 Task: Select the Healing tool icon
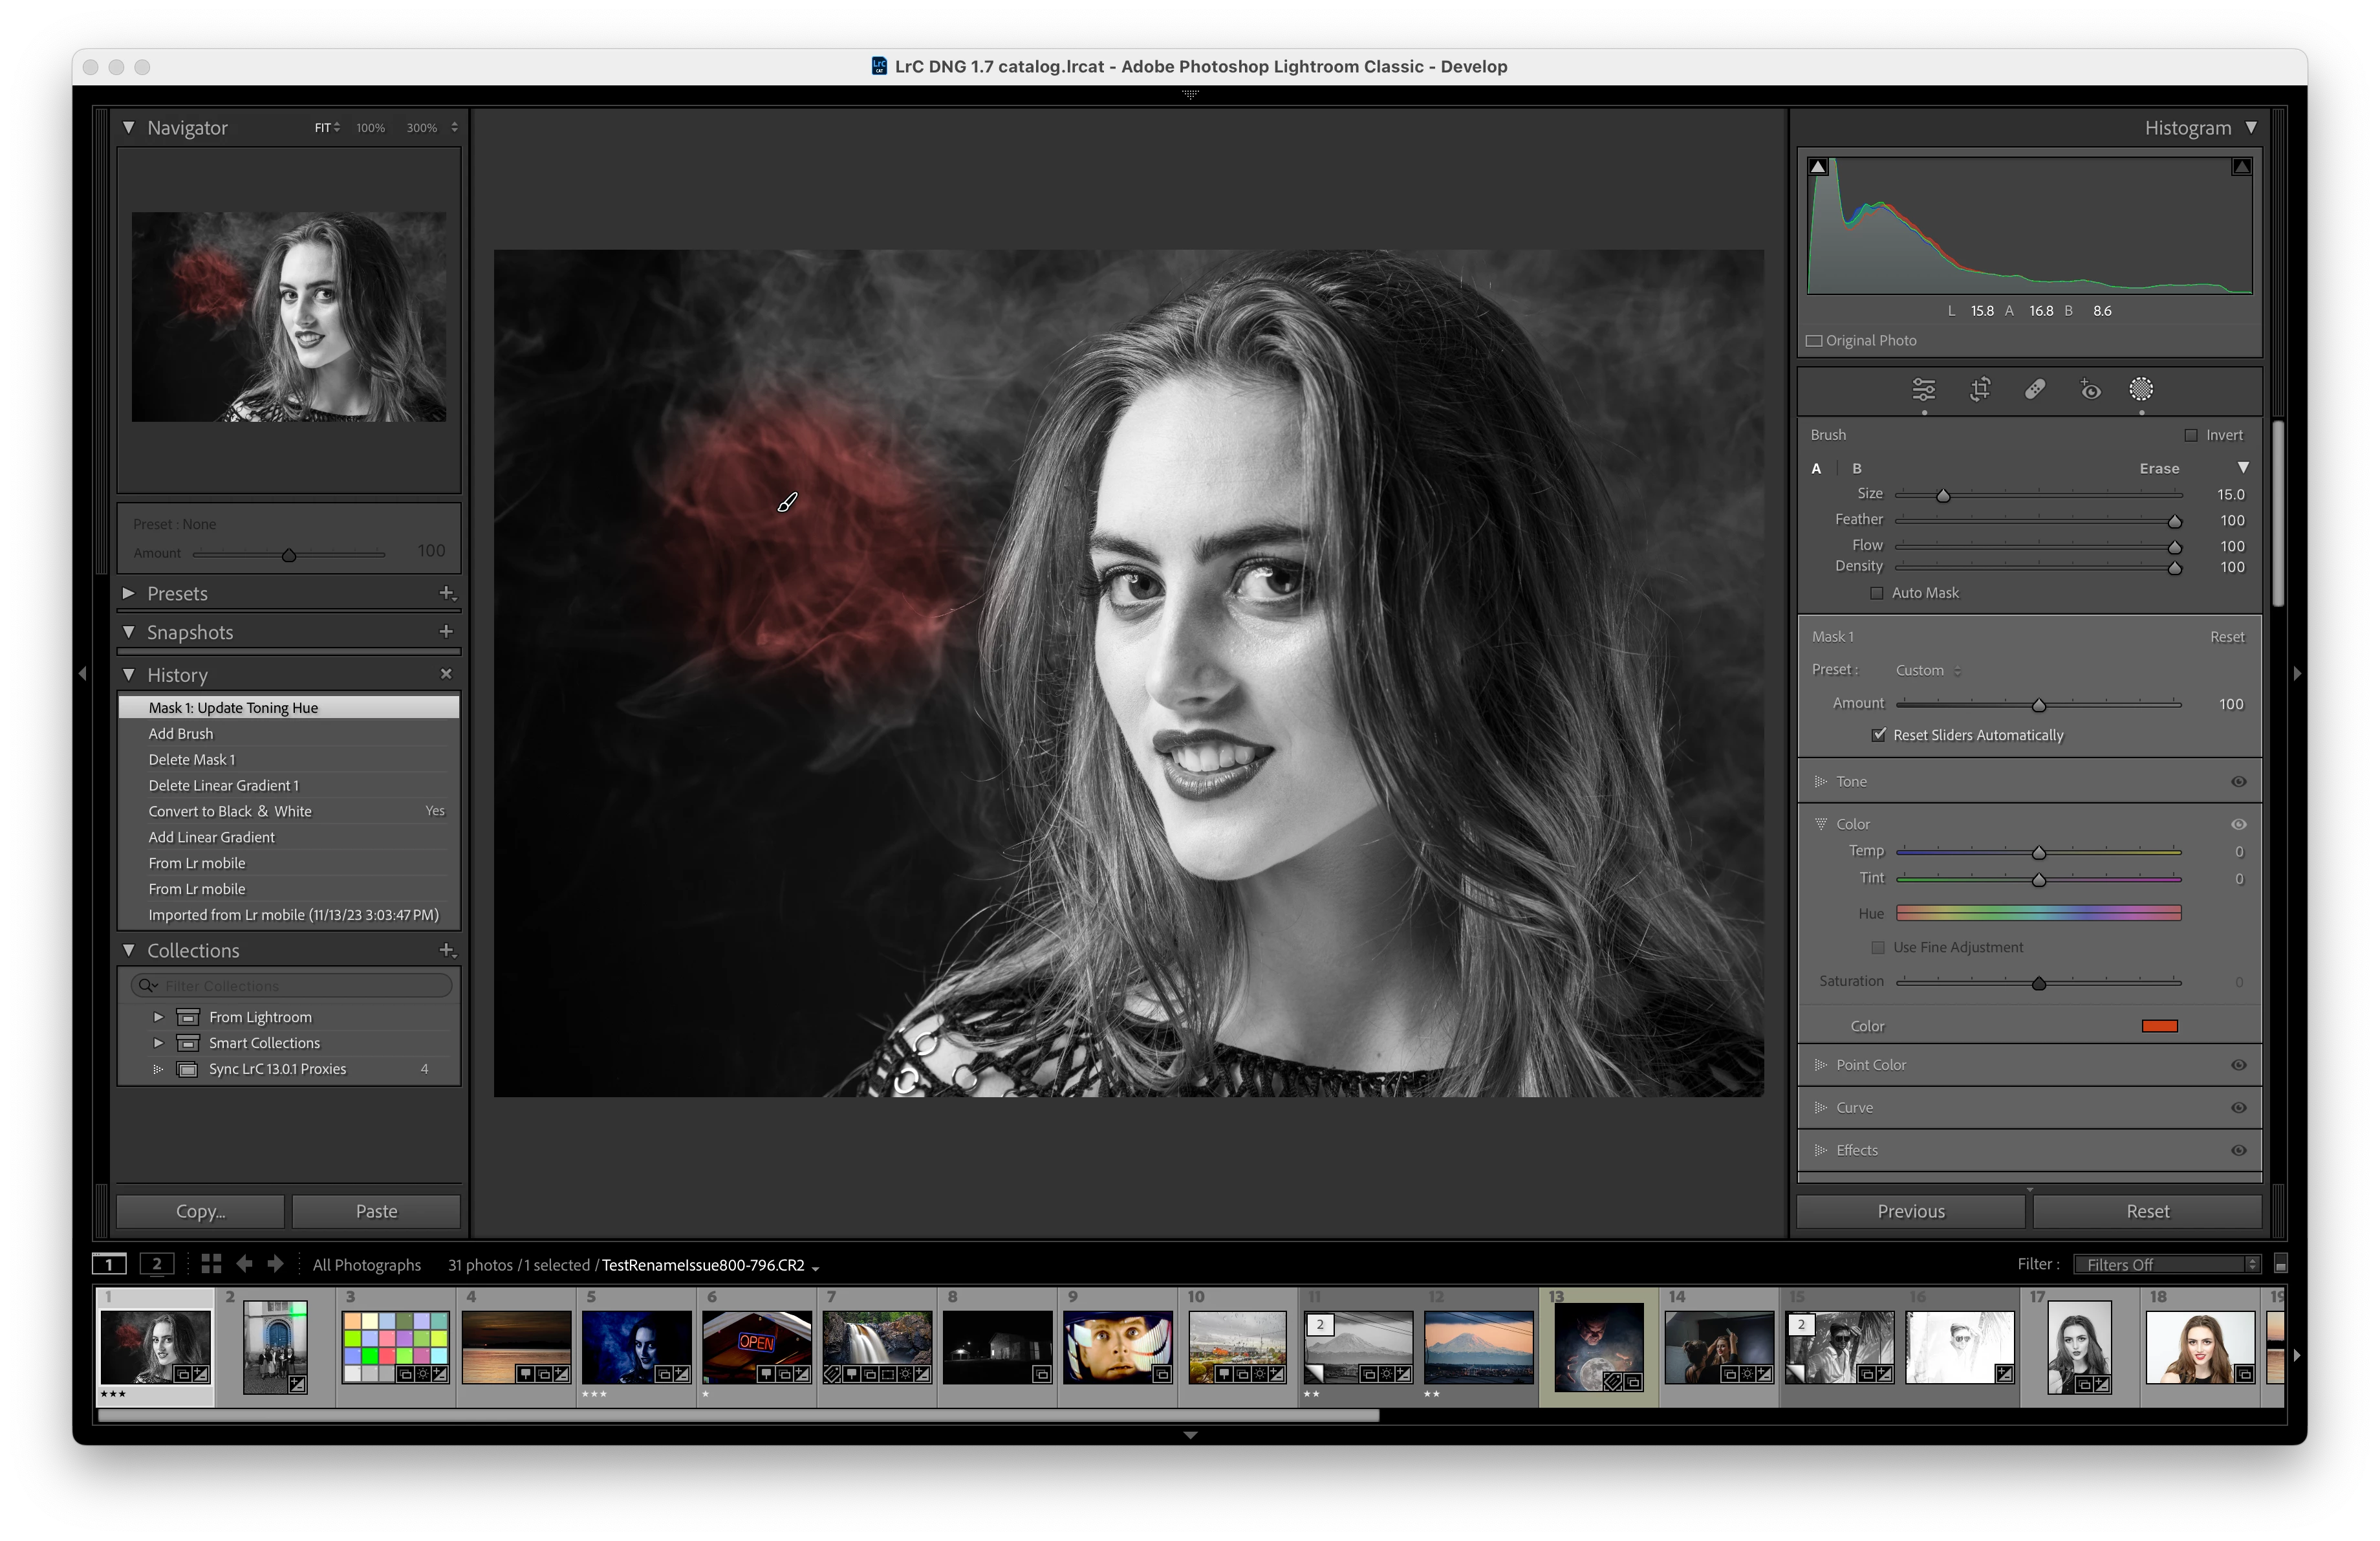point(2035,389)
